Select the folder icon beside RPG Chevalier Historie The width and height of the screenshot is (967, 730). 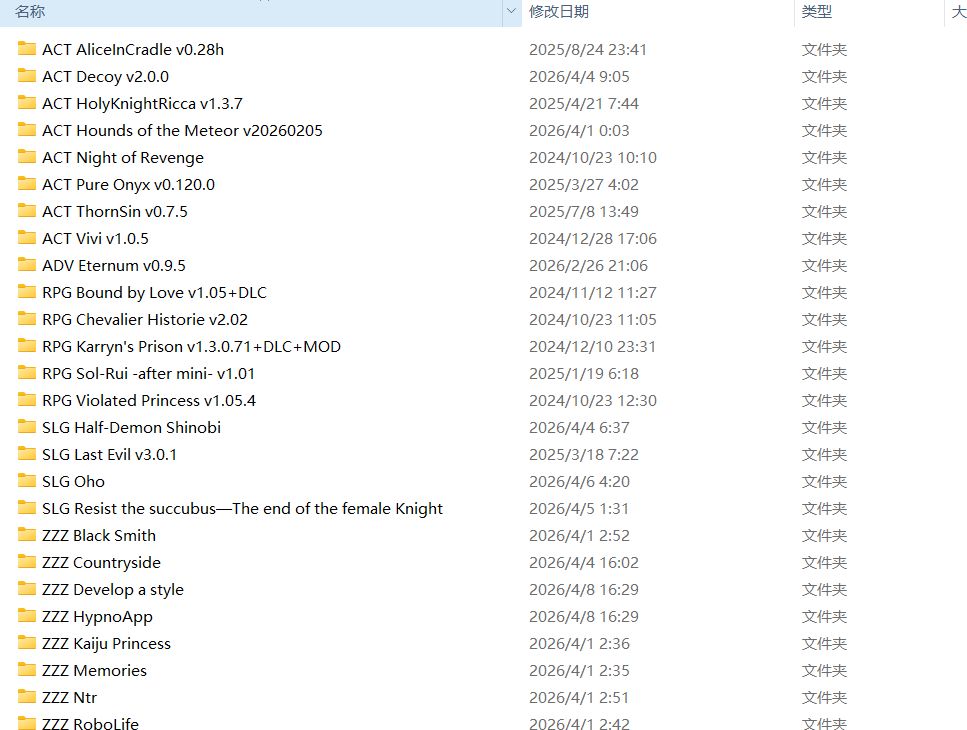click(27, 319)
